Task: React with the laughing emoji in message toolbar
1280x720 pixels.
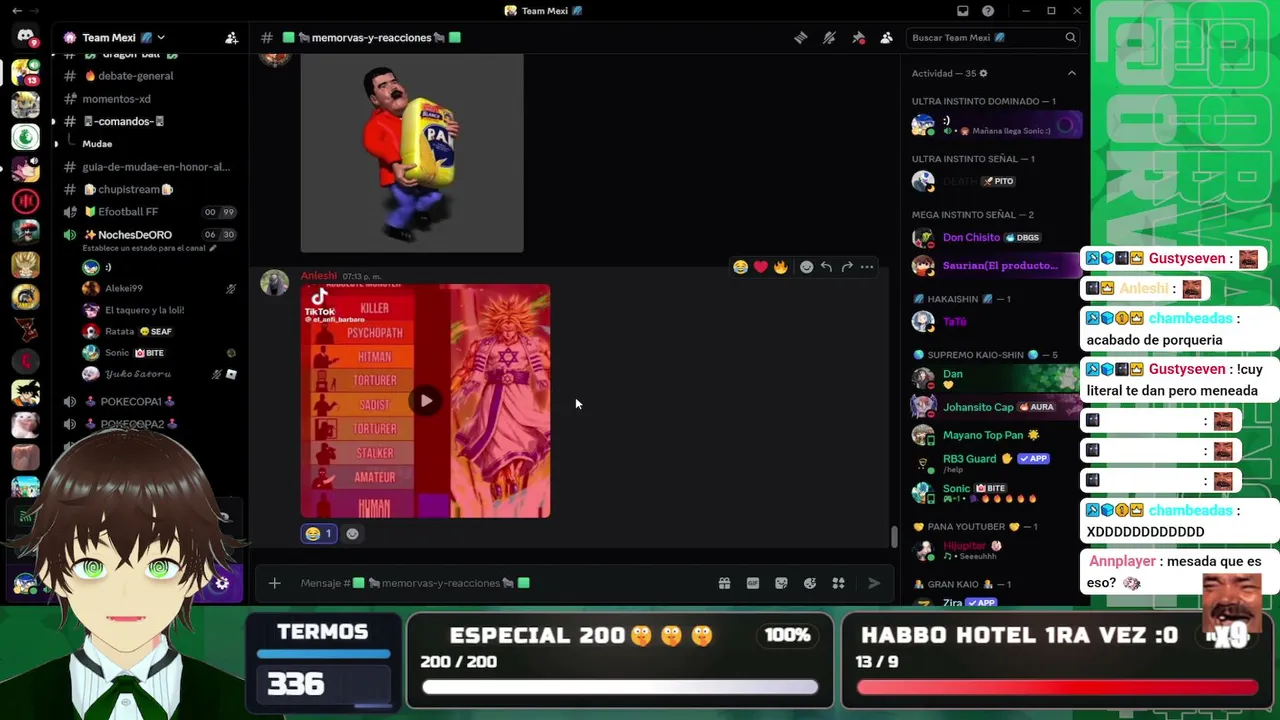Action: tap(740, 267)
